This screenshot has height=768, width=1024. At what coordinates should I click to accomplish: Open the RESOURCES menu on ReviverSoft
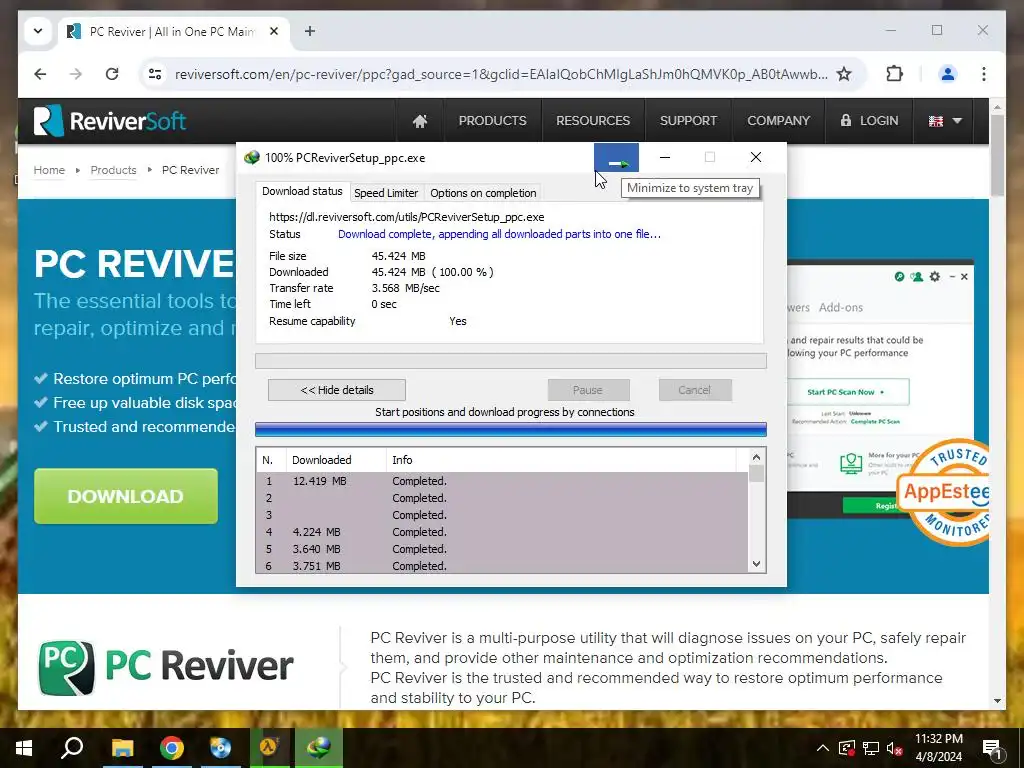coord(593,121)
